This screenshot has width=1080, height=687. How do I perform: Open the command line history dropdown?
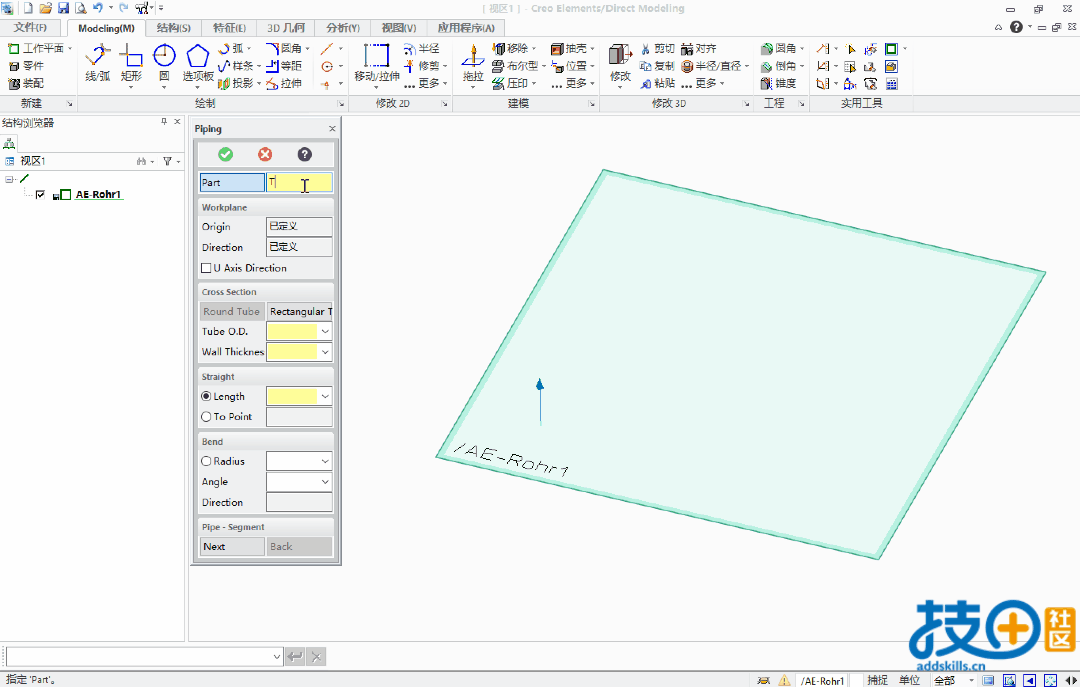coord(277,657)
